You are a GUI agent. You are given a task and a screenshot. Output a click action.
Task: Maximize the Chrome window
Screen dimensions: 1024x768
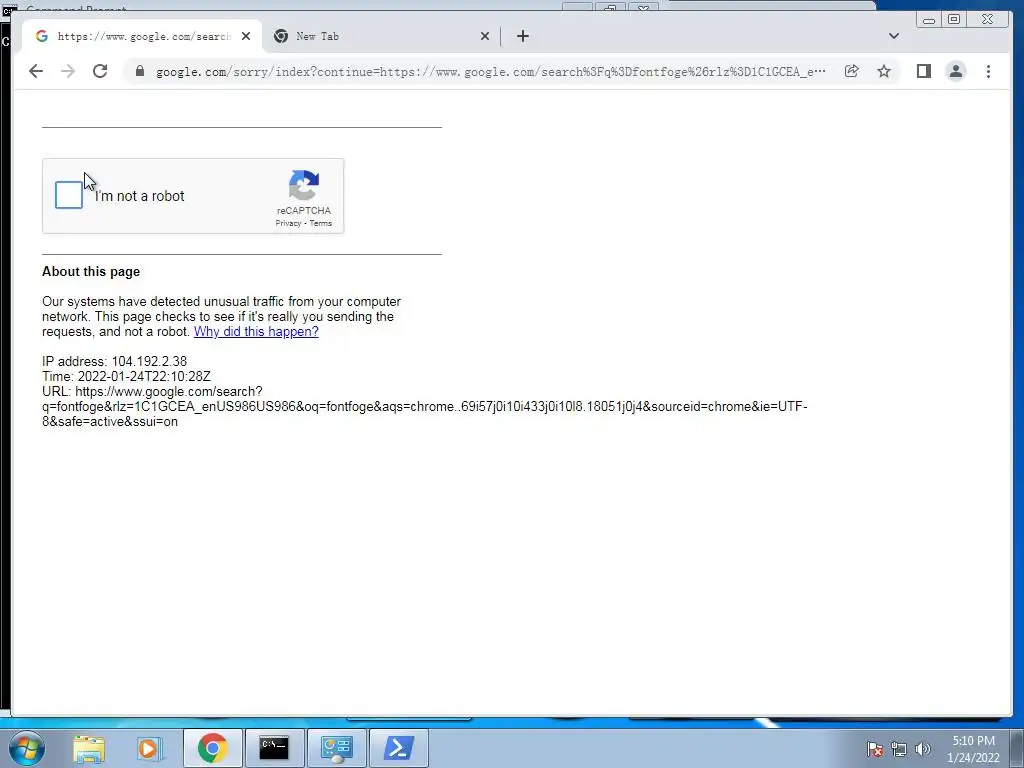coord(954,20)
